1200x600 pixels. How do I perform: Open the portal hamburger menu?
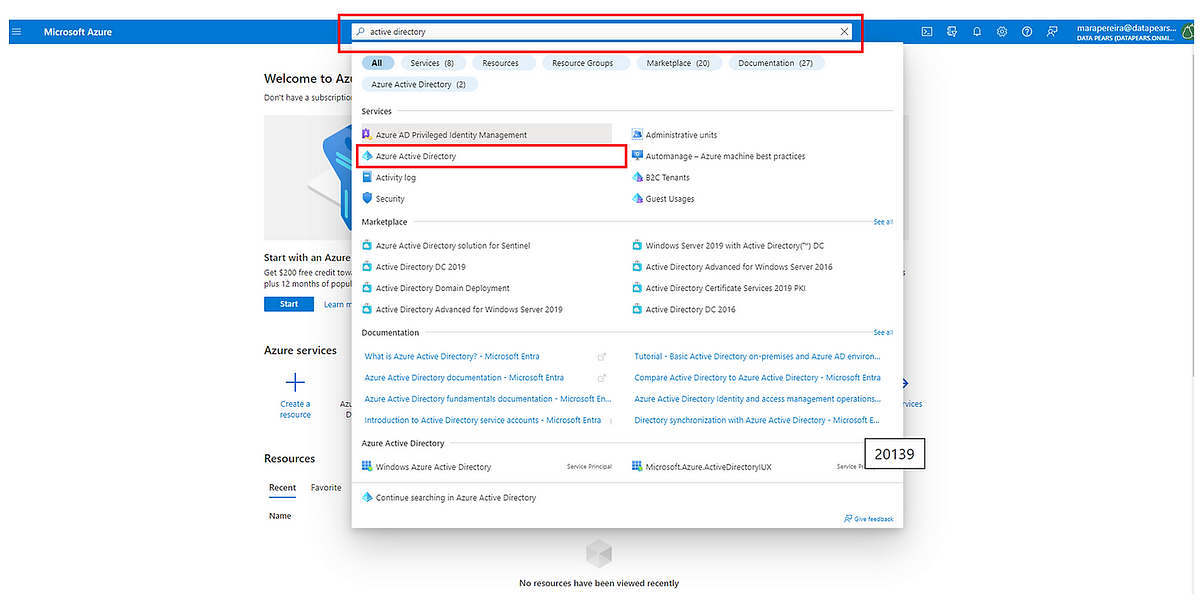tap(16, 31)
